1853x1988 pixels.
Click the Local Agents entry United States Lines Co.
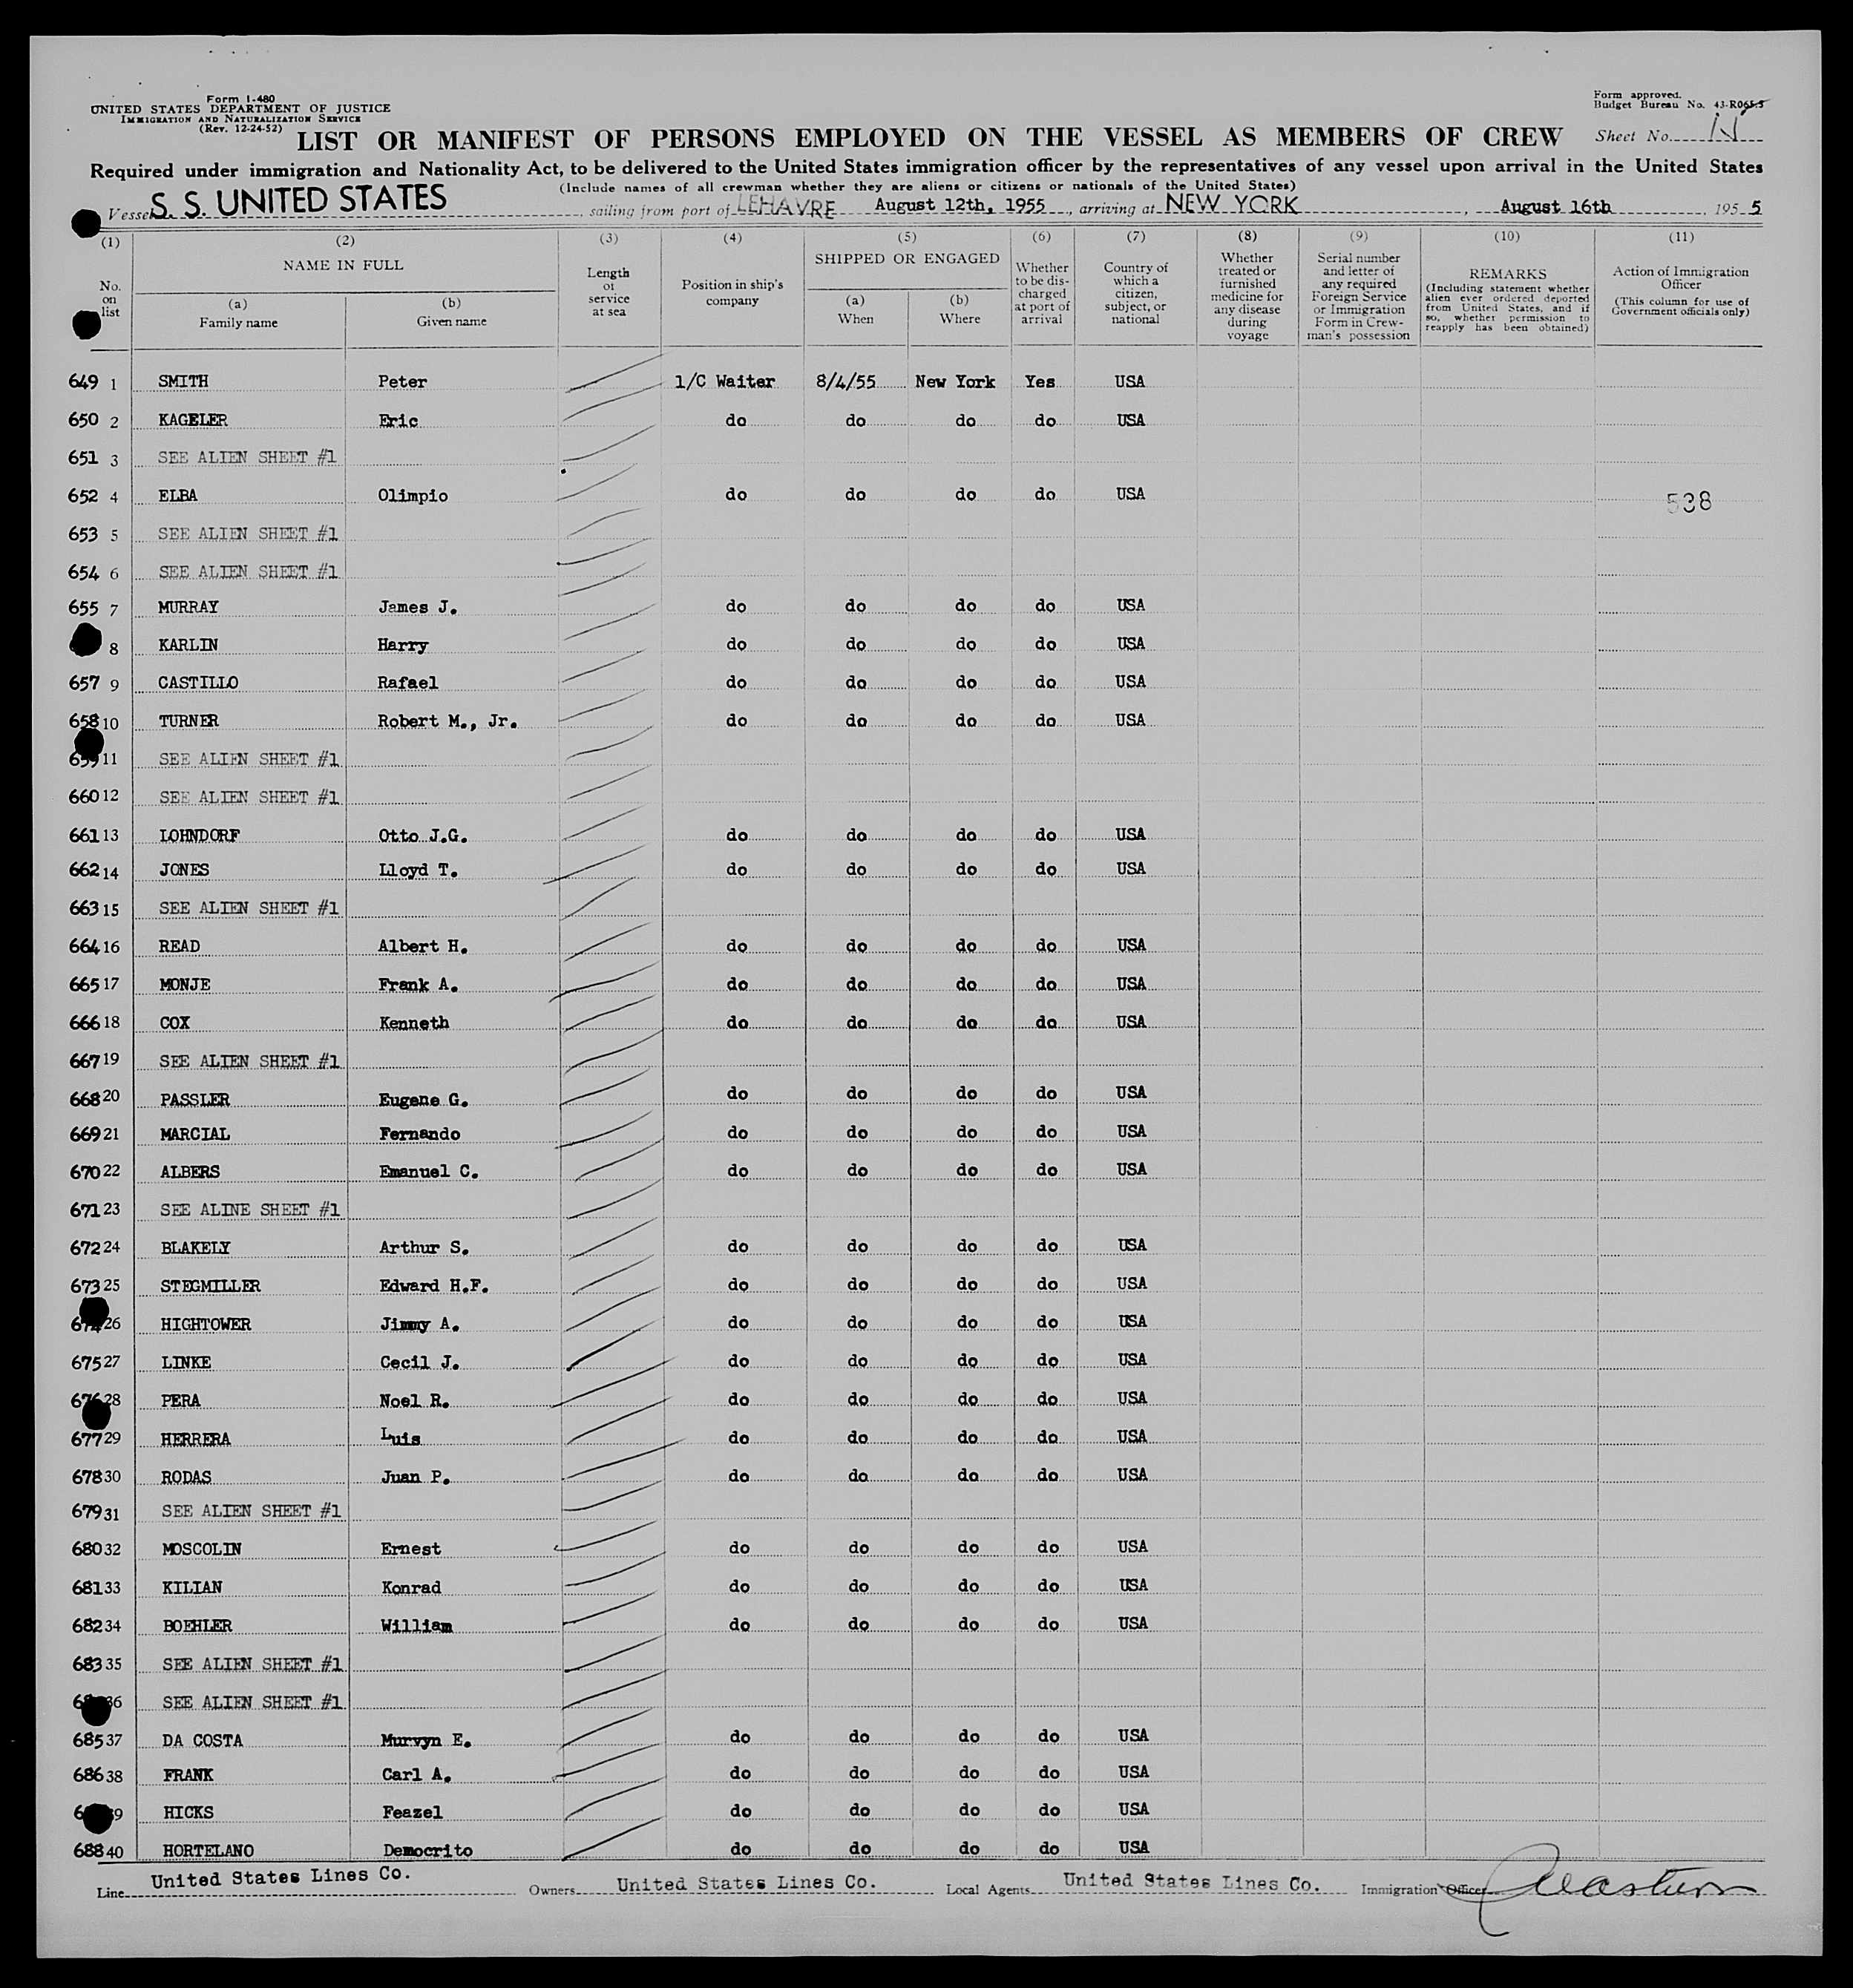coord(1191,1882)
